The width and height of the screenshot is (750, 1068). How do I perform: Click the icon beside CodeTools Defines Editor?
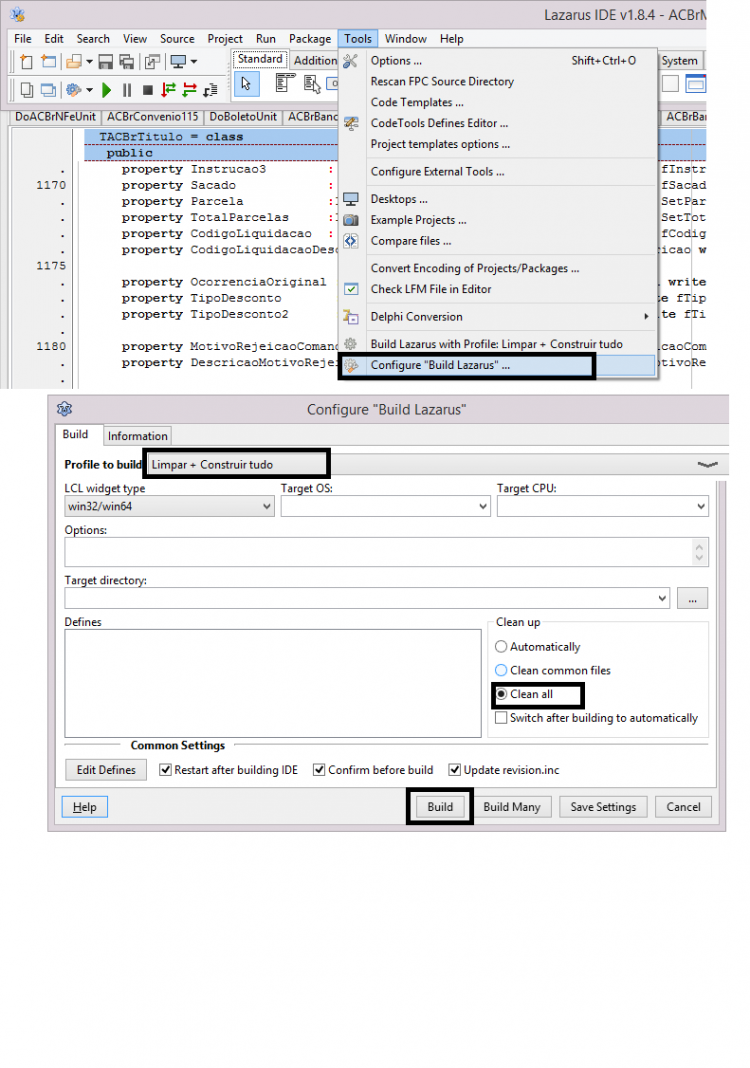click(351, 123)
